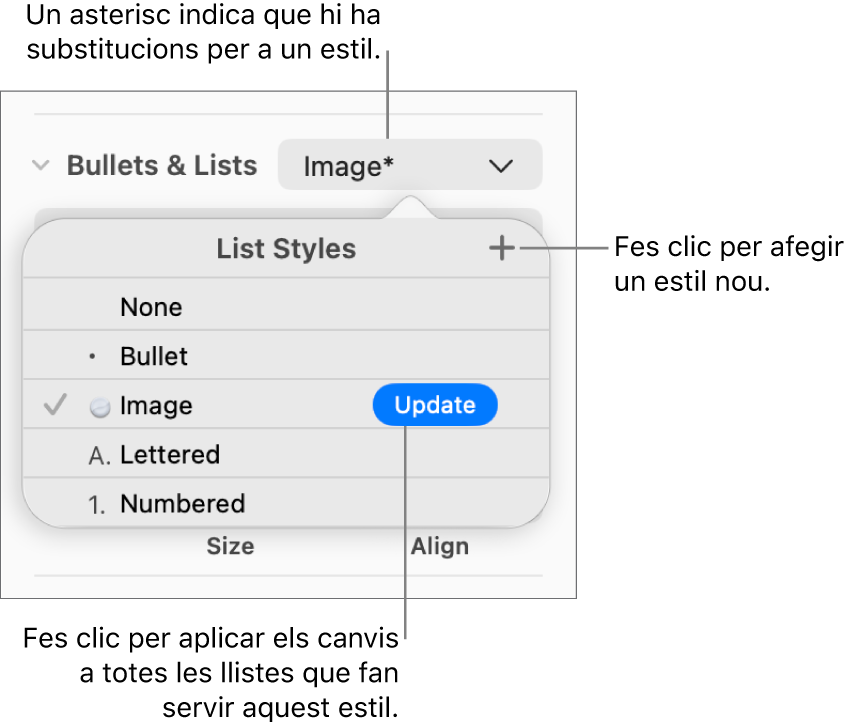Click the Align option under the style list
860x726 pixels.
(x=439, y=546)
